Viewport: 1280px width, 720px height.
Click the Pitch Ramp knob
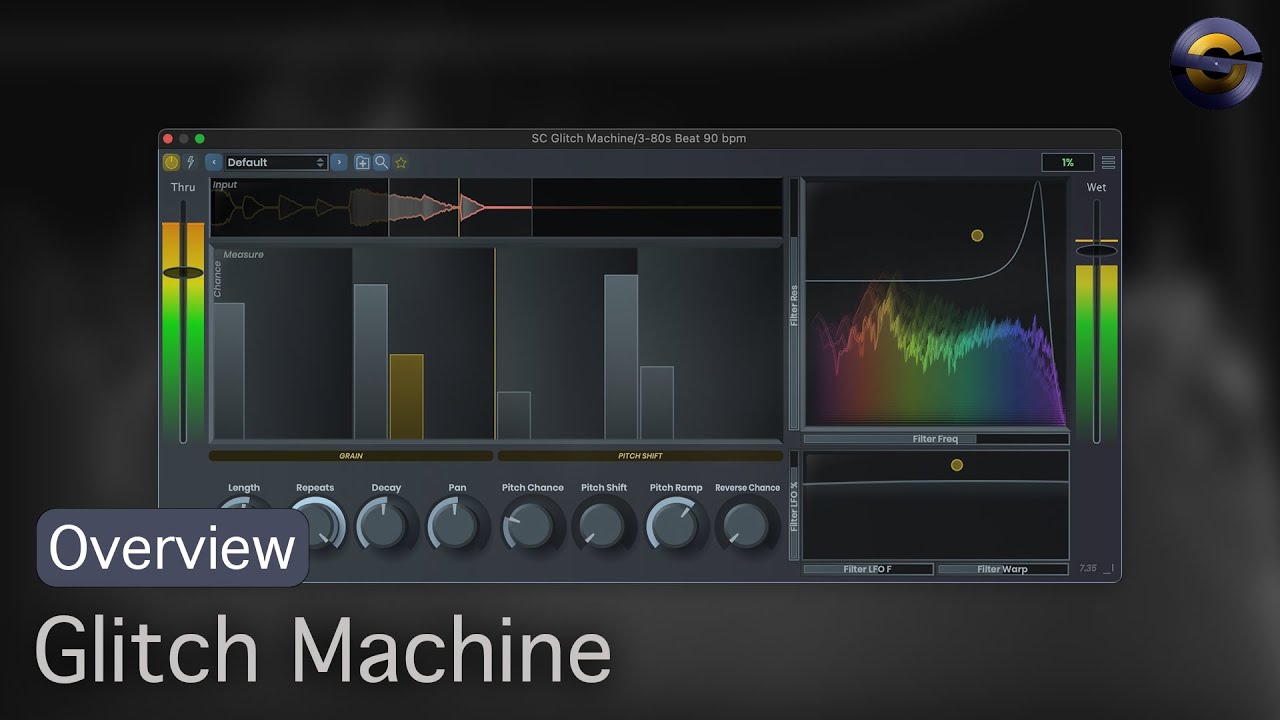[676, 525]
